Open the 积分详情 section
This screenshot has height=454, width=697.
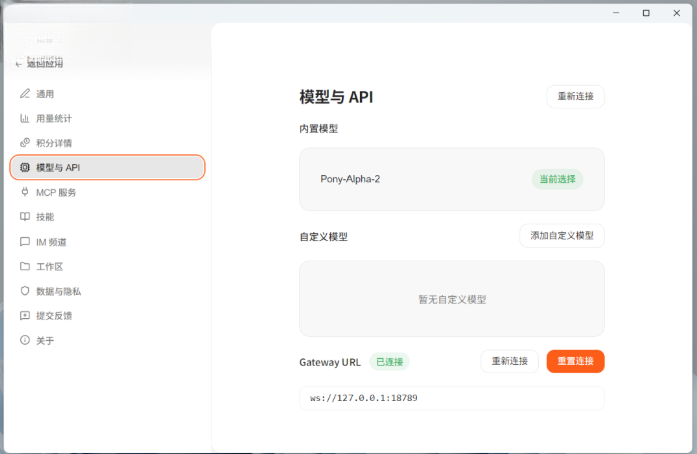pyautogui.click(x=107, y=143)
